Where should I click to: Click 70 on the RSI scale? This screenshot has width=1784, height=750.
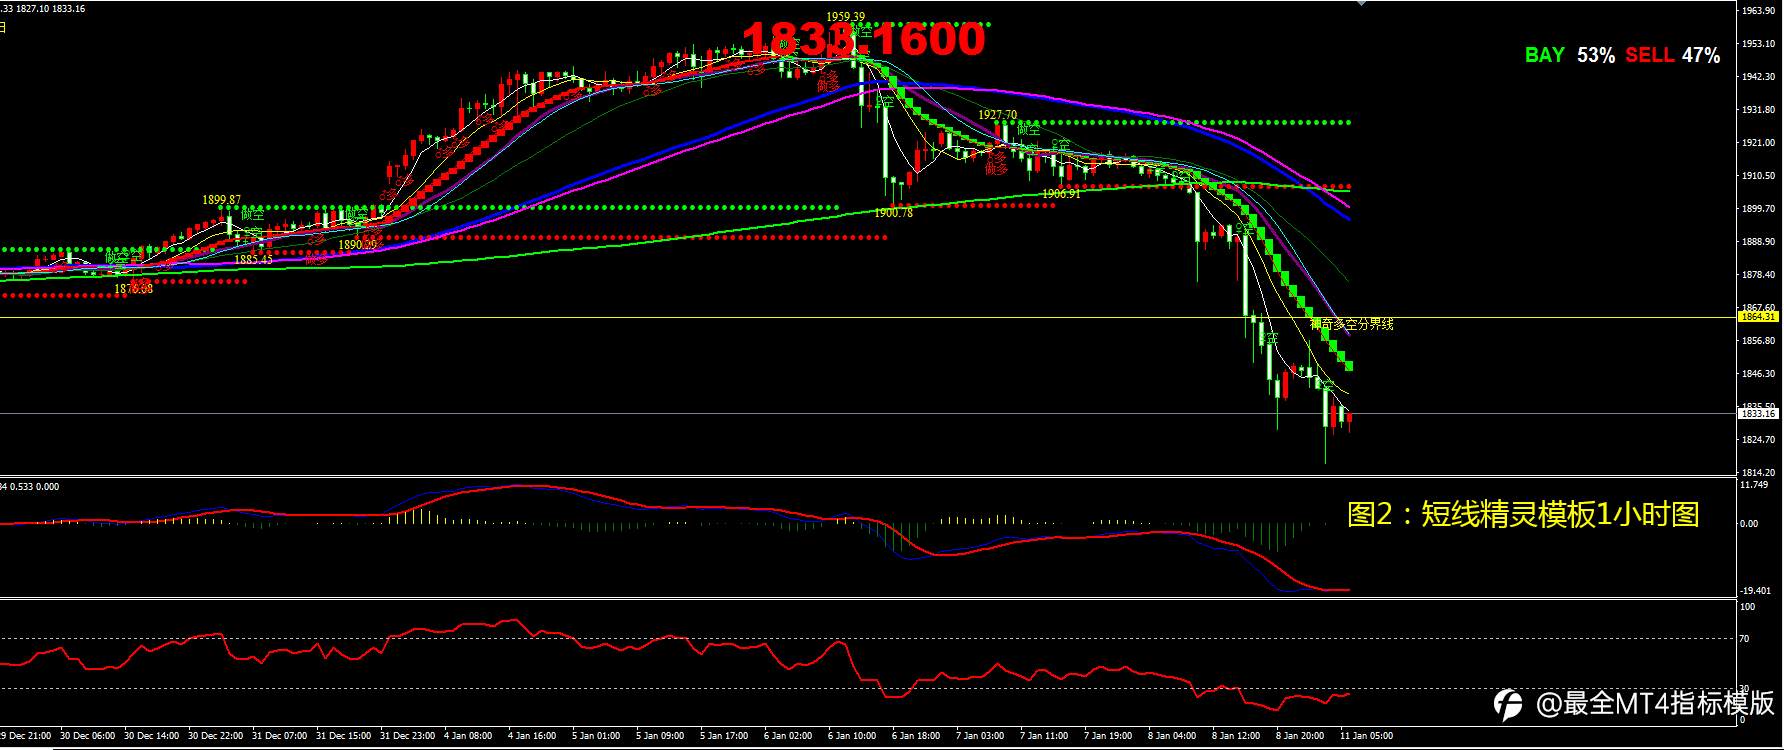(1745, 638)
